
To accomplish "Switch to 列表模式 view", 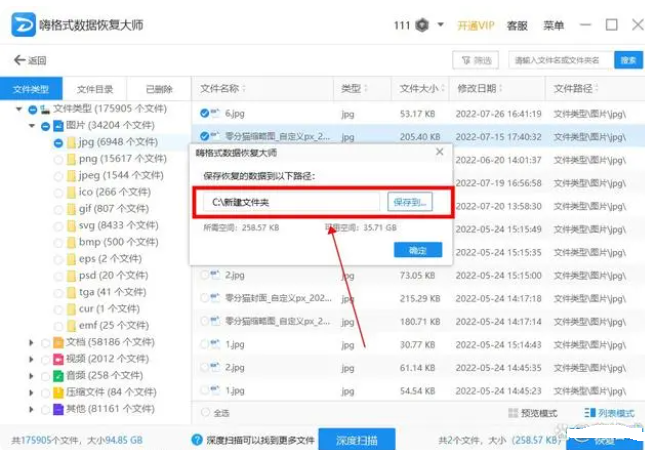I will (x=609, y=413).
